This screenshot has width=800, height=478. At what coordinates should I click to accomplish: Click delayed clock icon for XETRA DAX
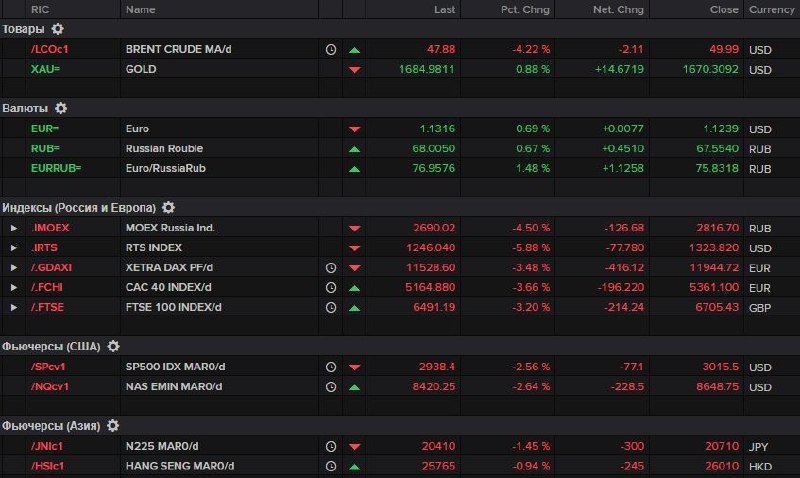click(x=331, y=267)
